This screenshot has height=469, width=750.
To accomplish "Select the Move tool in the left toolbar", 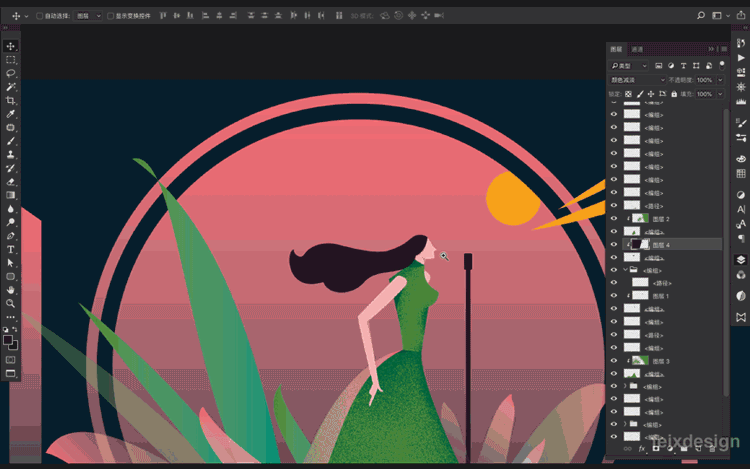I will (11, 46).
